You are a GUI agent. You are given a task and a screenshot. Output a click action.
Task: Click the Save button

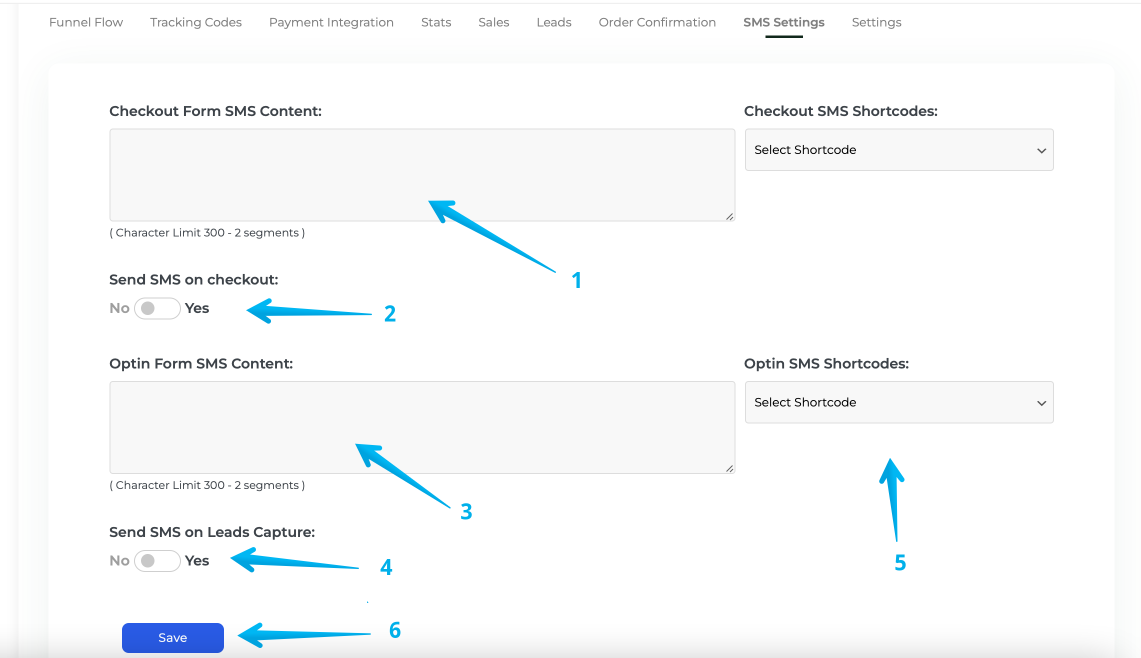[x=172, y=637]
